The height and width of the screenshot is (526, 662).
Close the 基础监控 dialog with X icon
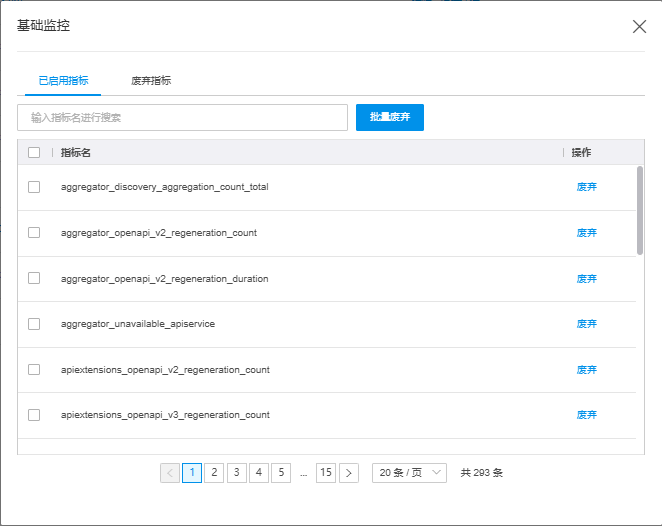639,26
